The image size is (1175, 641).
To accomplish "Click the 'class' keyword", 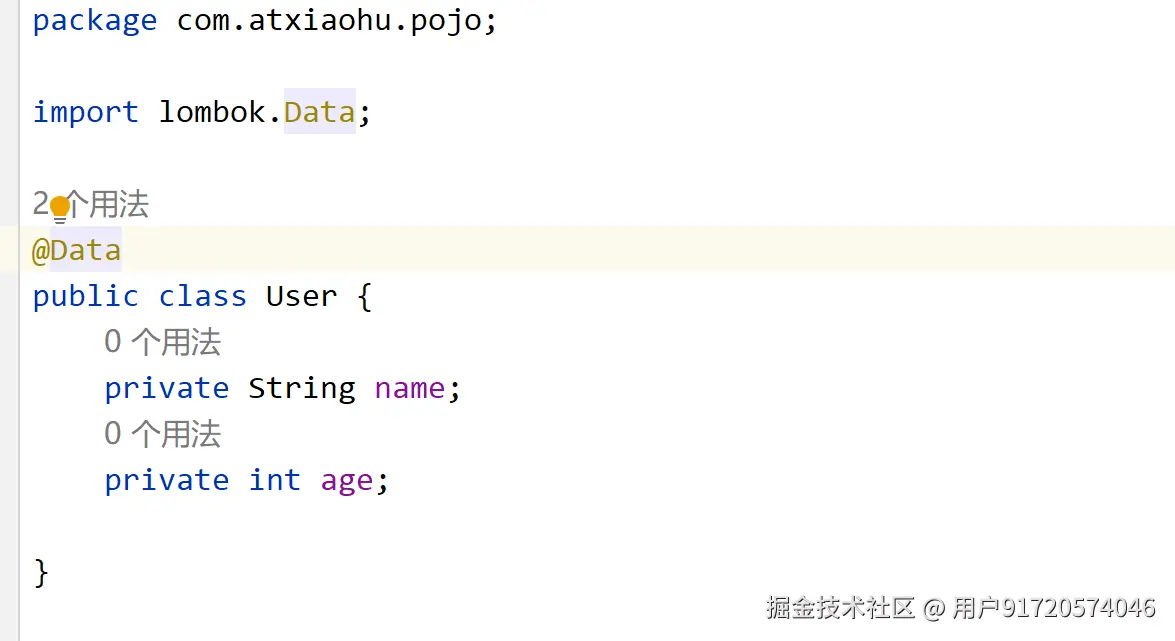I will point(203,296).
